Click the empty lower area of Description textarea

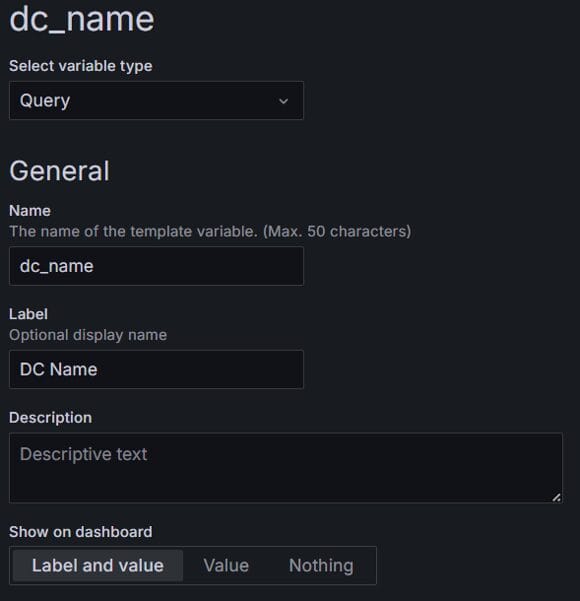tap(286, 485)
